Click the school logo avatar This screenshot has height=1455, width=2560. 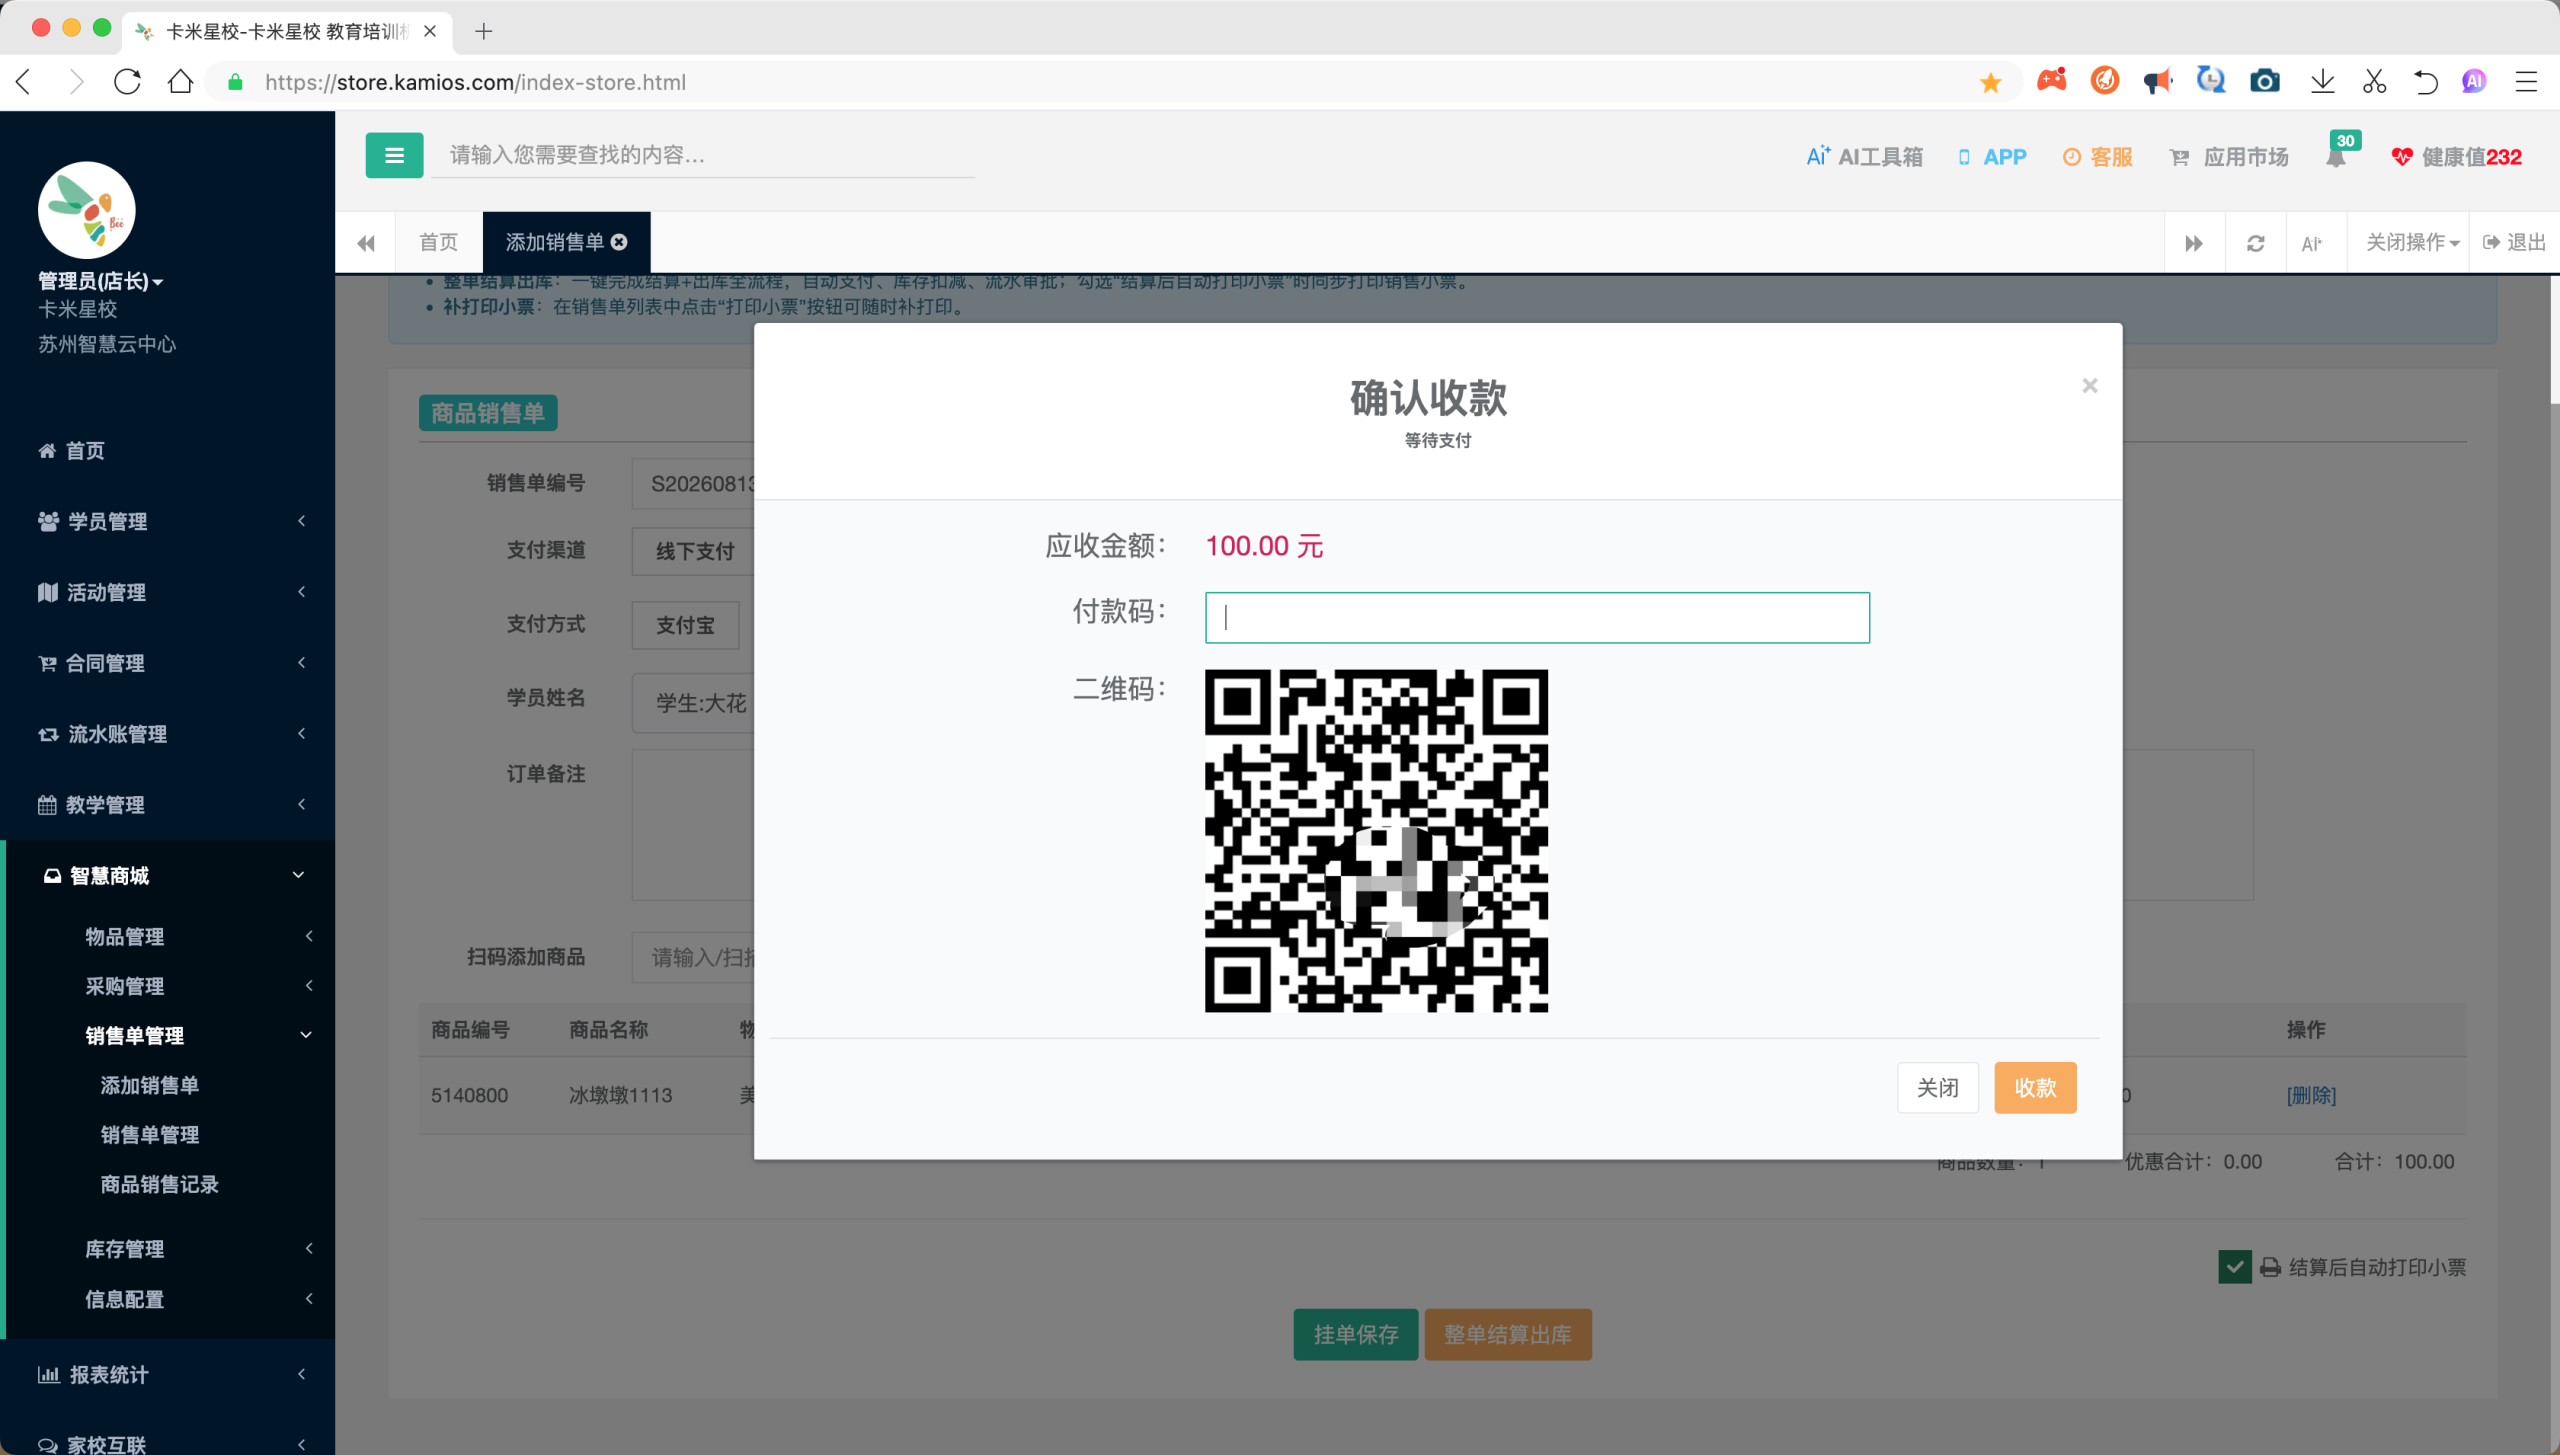click(87, 210)
